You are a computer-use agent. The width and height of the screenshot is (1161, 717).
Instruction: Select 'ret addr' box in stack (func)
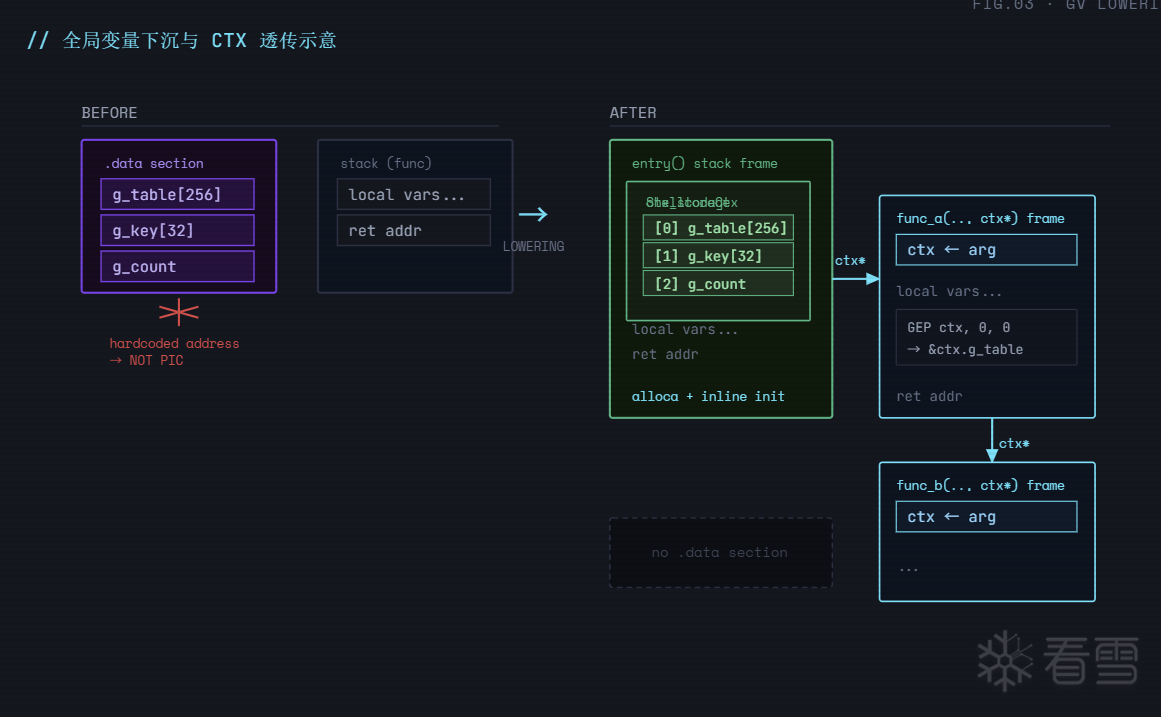(x=414, y=230)
